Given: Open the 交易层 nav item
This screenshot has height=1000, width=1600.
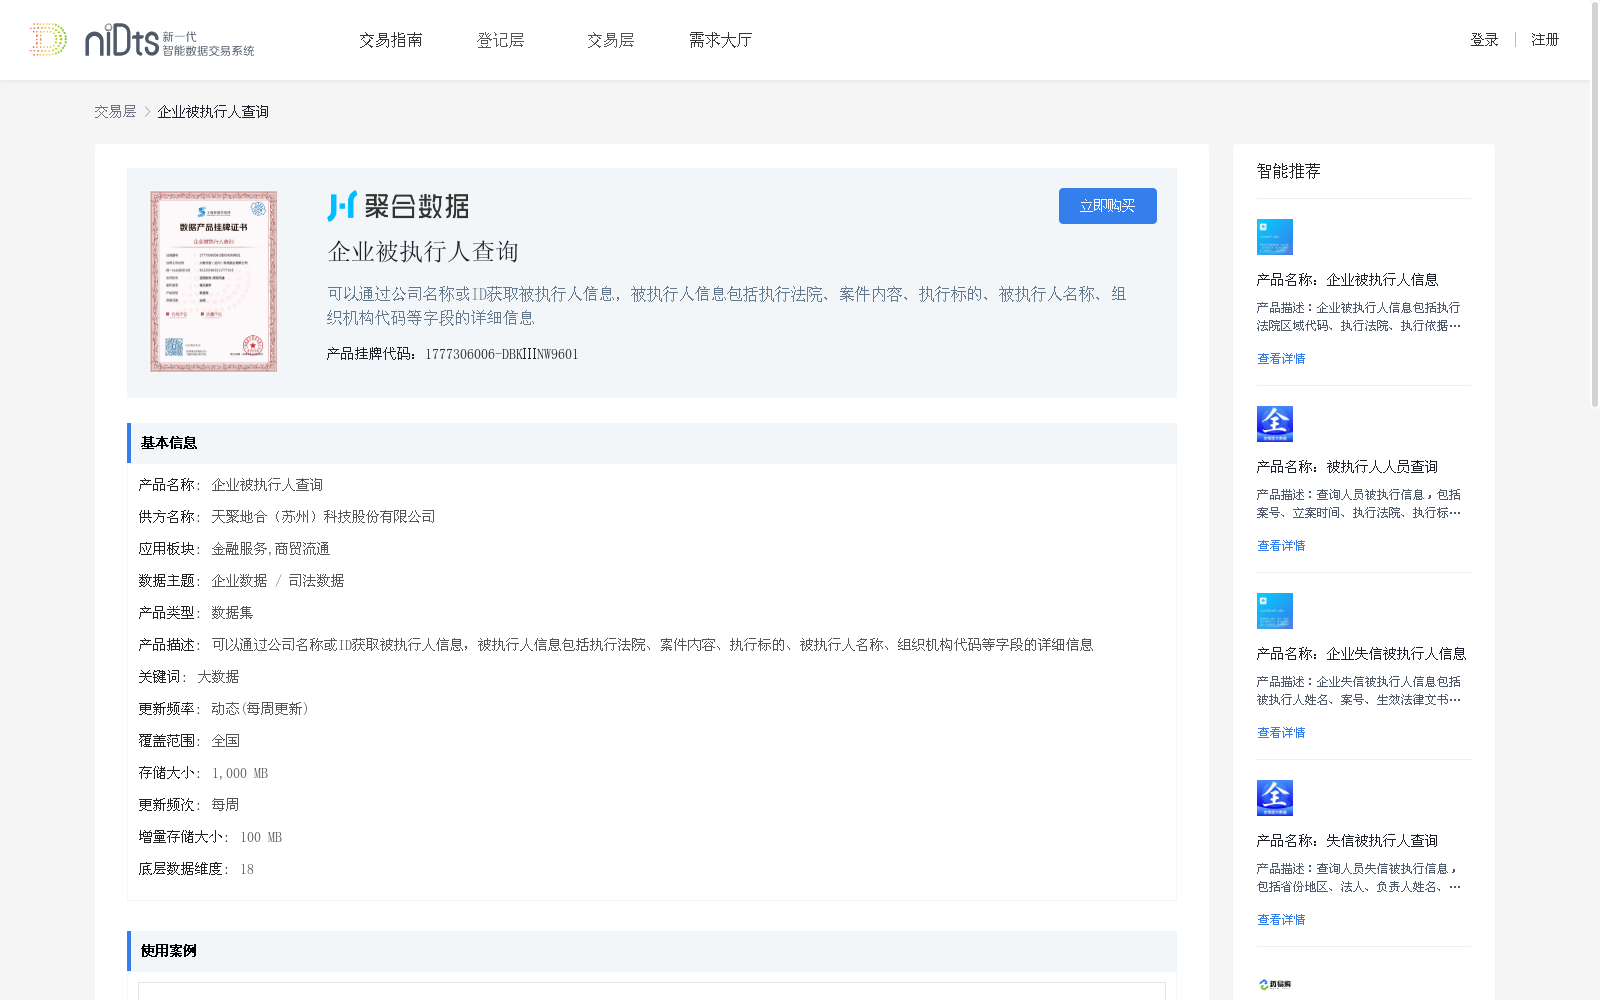Looking at the screenshot, I should coord(611,40).
